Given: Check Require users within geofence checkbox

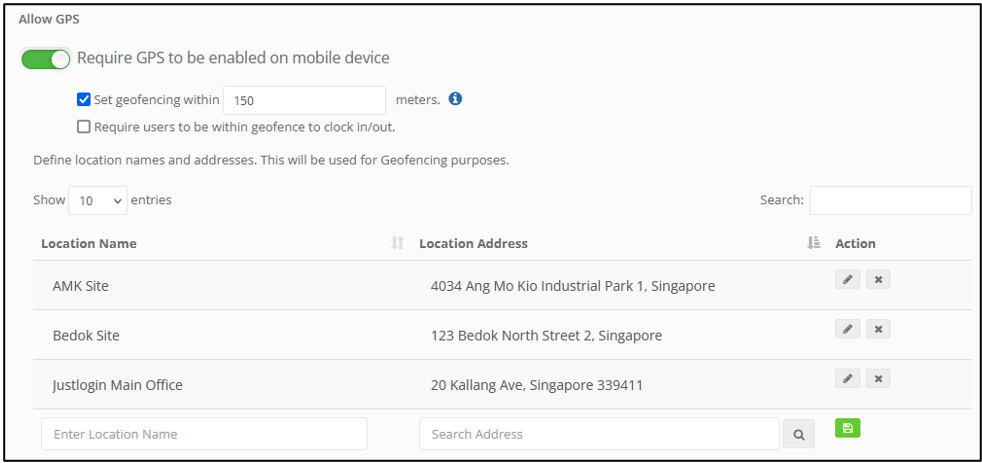Looking at the screenshot, I should tap(83, 127).
